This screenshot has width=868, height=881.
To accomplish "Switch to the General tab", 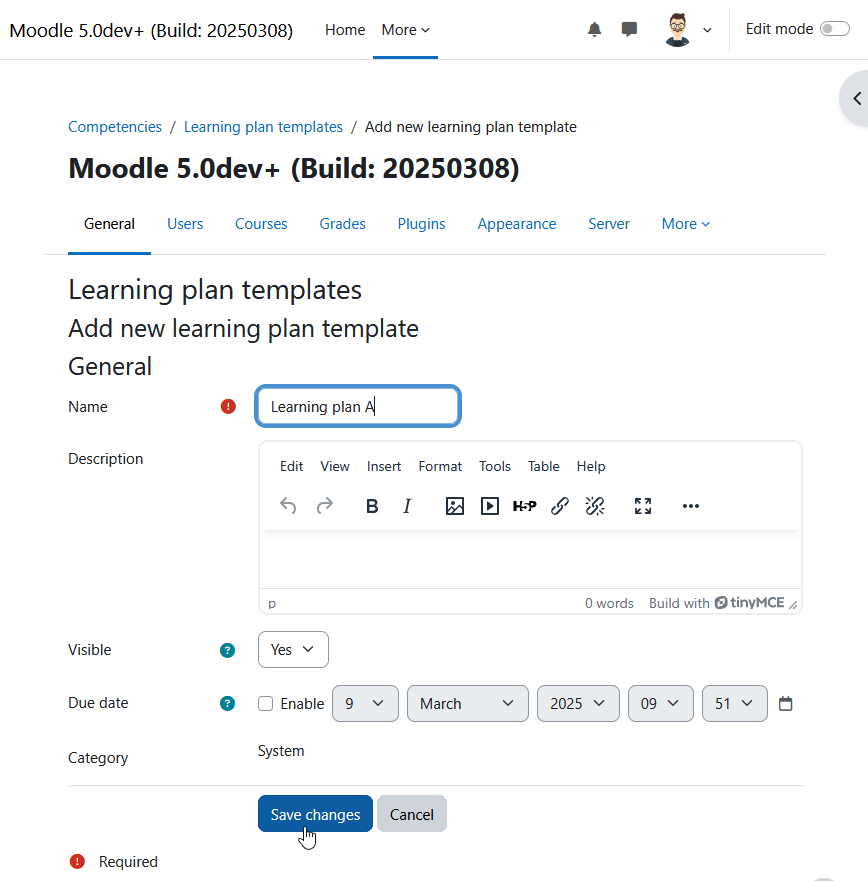I will pos(109,224).
